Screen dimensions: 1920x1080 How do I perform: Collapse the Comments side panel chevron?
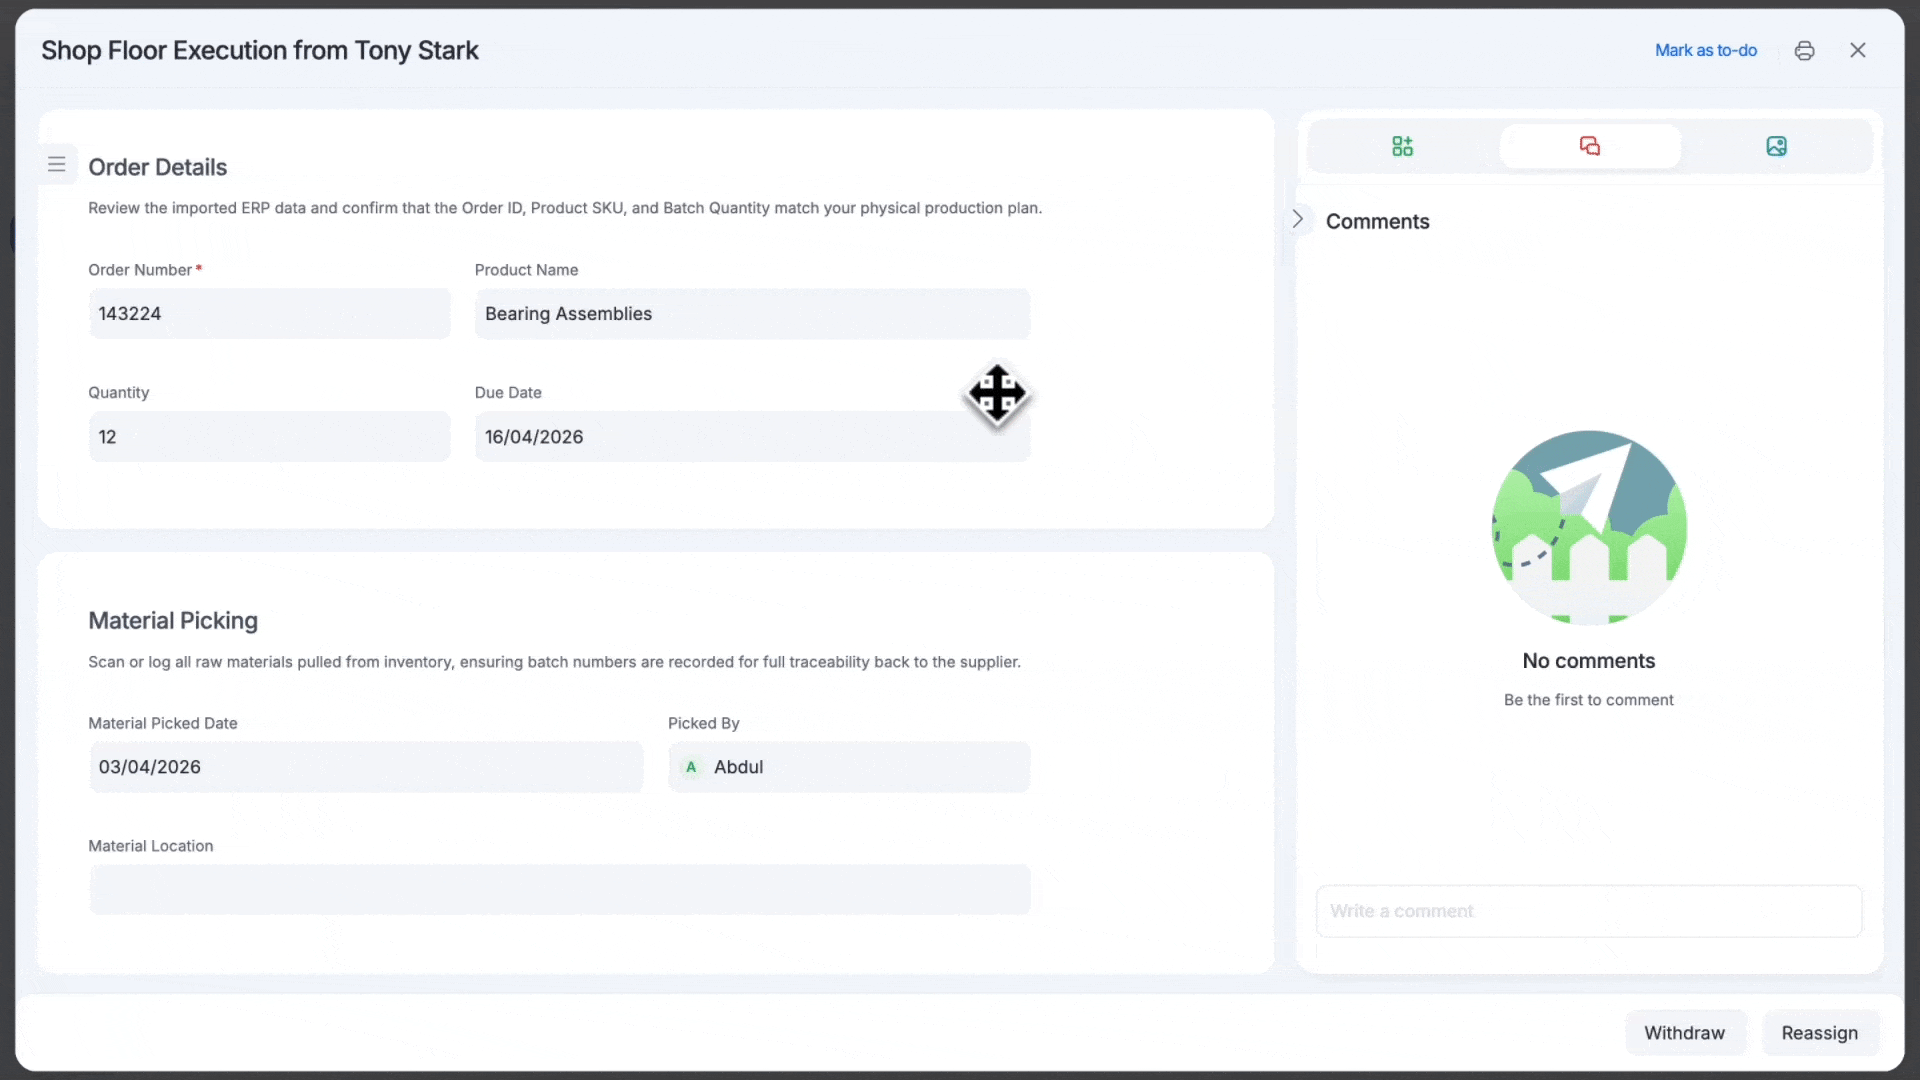[1297, 219]
